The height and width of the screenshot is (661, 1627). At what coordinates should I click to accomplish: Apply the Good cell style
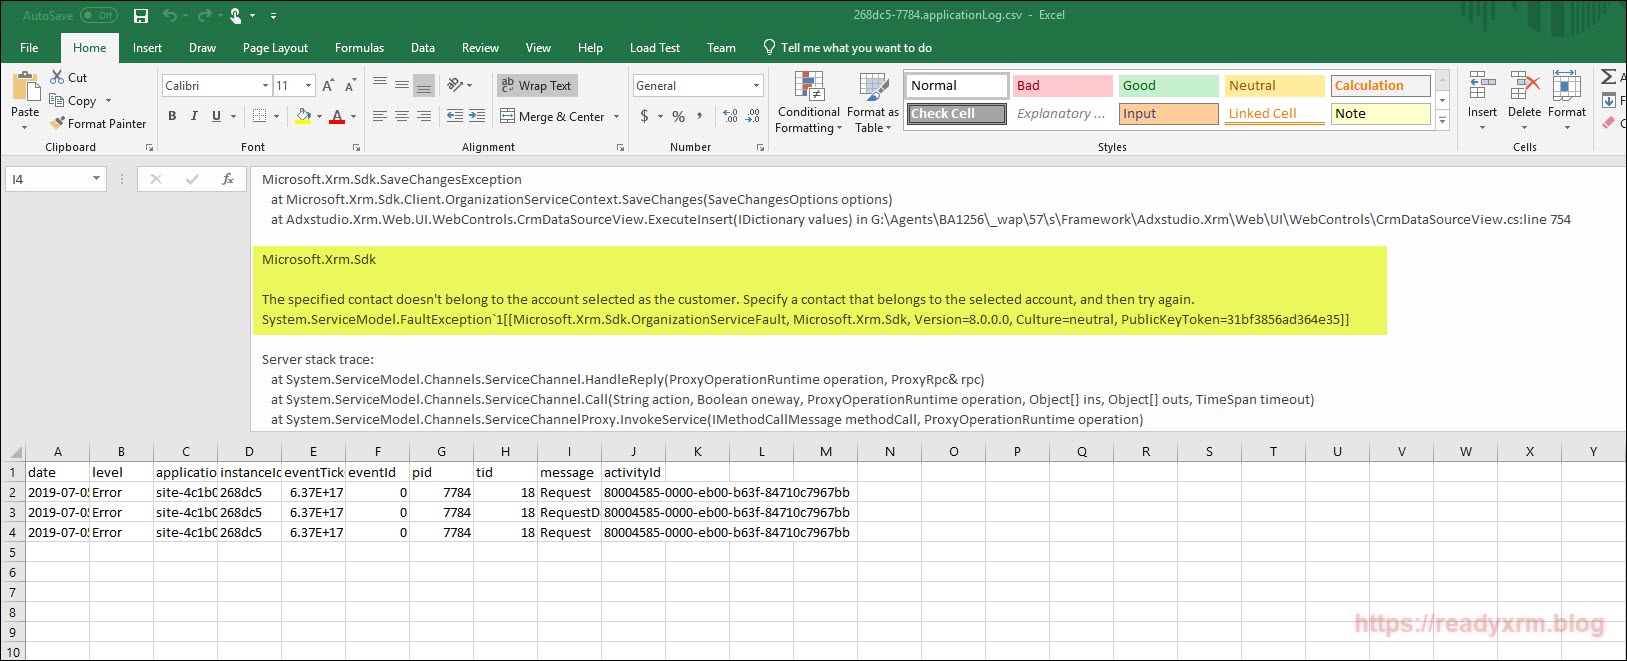pos(1167,85)
